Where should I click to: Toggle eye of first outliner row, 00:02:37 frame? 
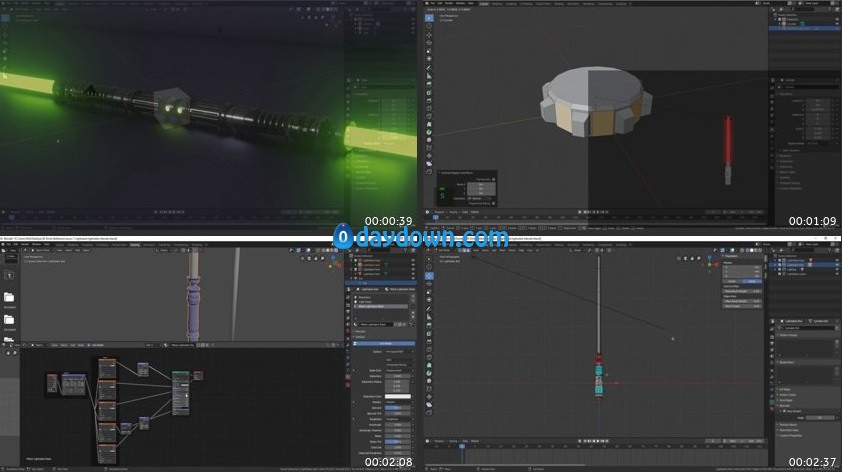click(837, 260)
